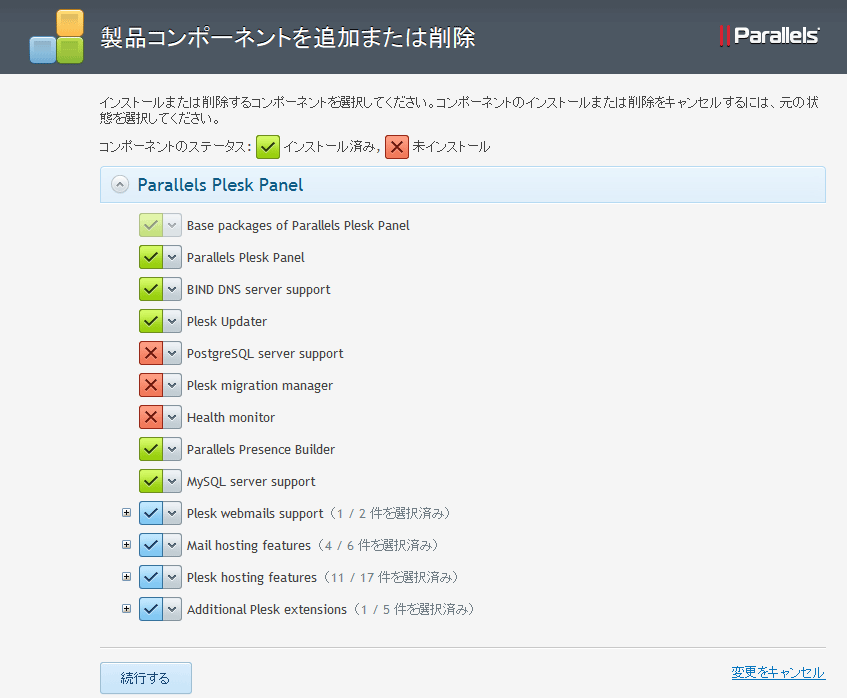Click the 変更をキャンセル link

(x=777, y=673)
